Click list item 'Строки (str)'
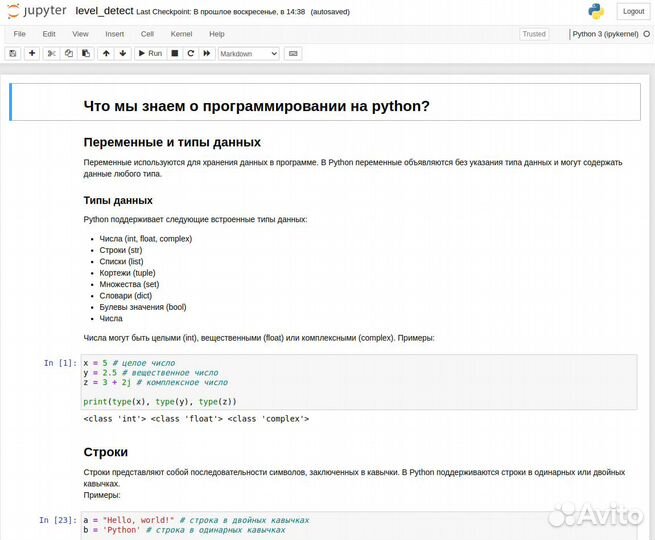 pyautogui.click(x=121, y=250)
